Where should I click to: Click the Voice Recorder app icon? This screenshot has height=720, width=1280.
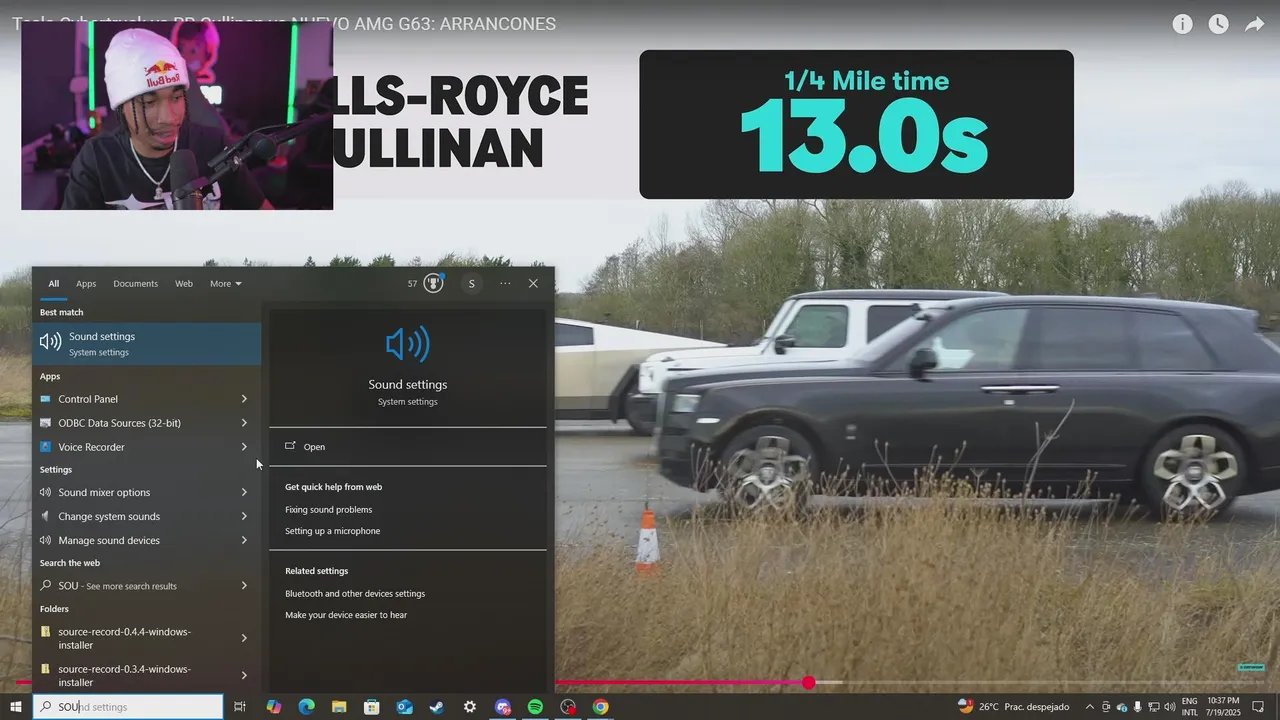[46, 447]
